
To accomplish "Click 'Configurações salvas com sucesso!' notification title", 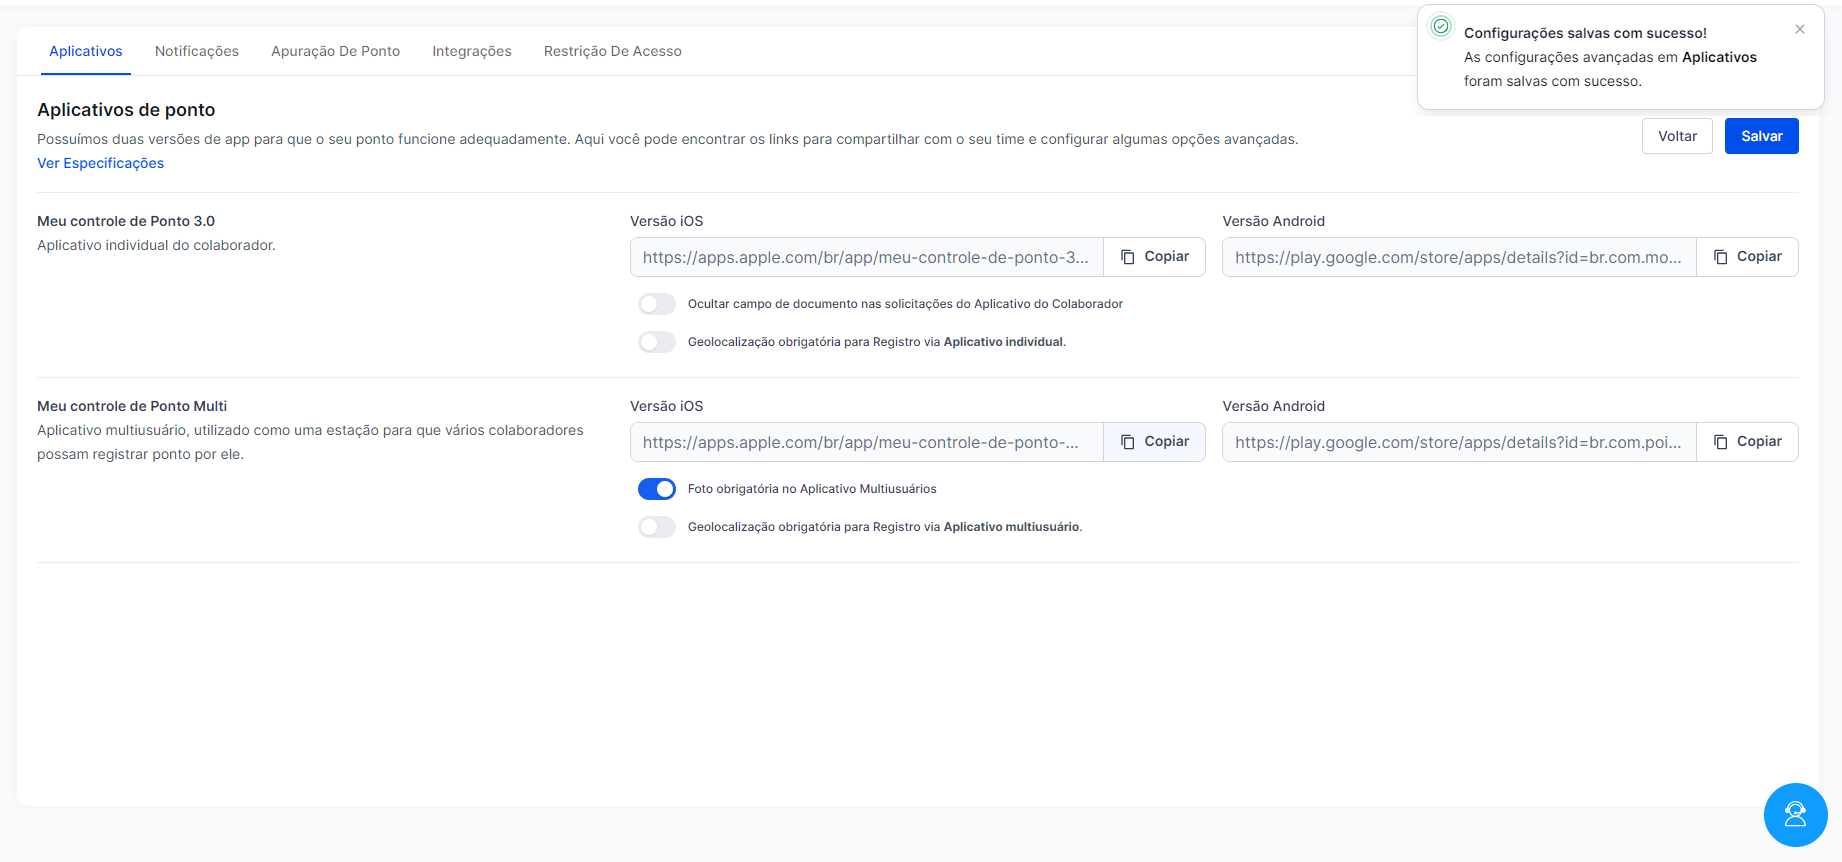I will (x=1585, y=33).
